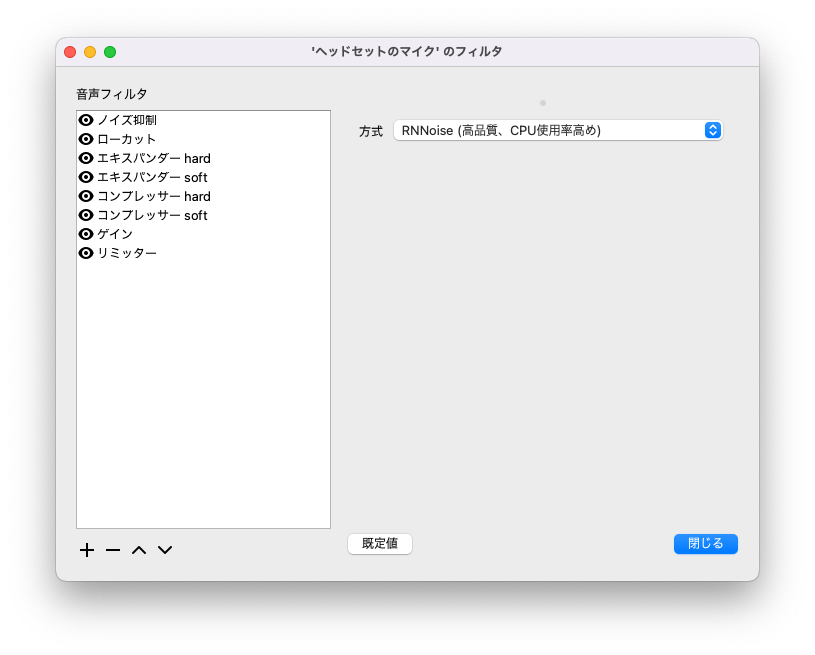Image resolution: width=815 pixels, height=655 pixels.
Task: Select エキスパンダー hard row
Action: [x=203, y=158]
